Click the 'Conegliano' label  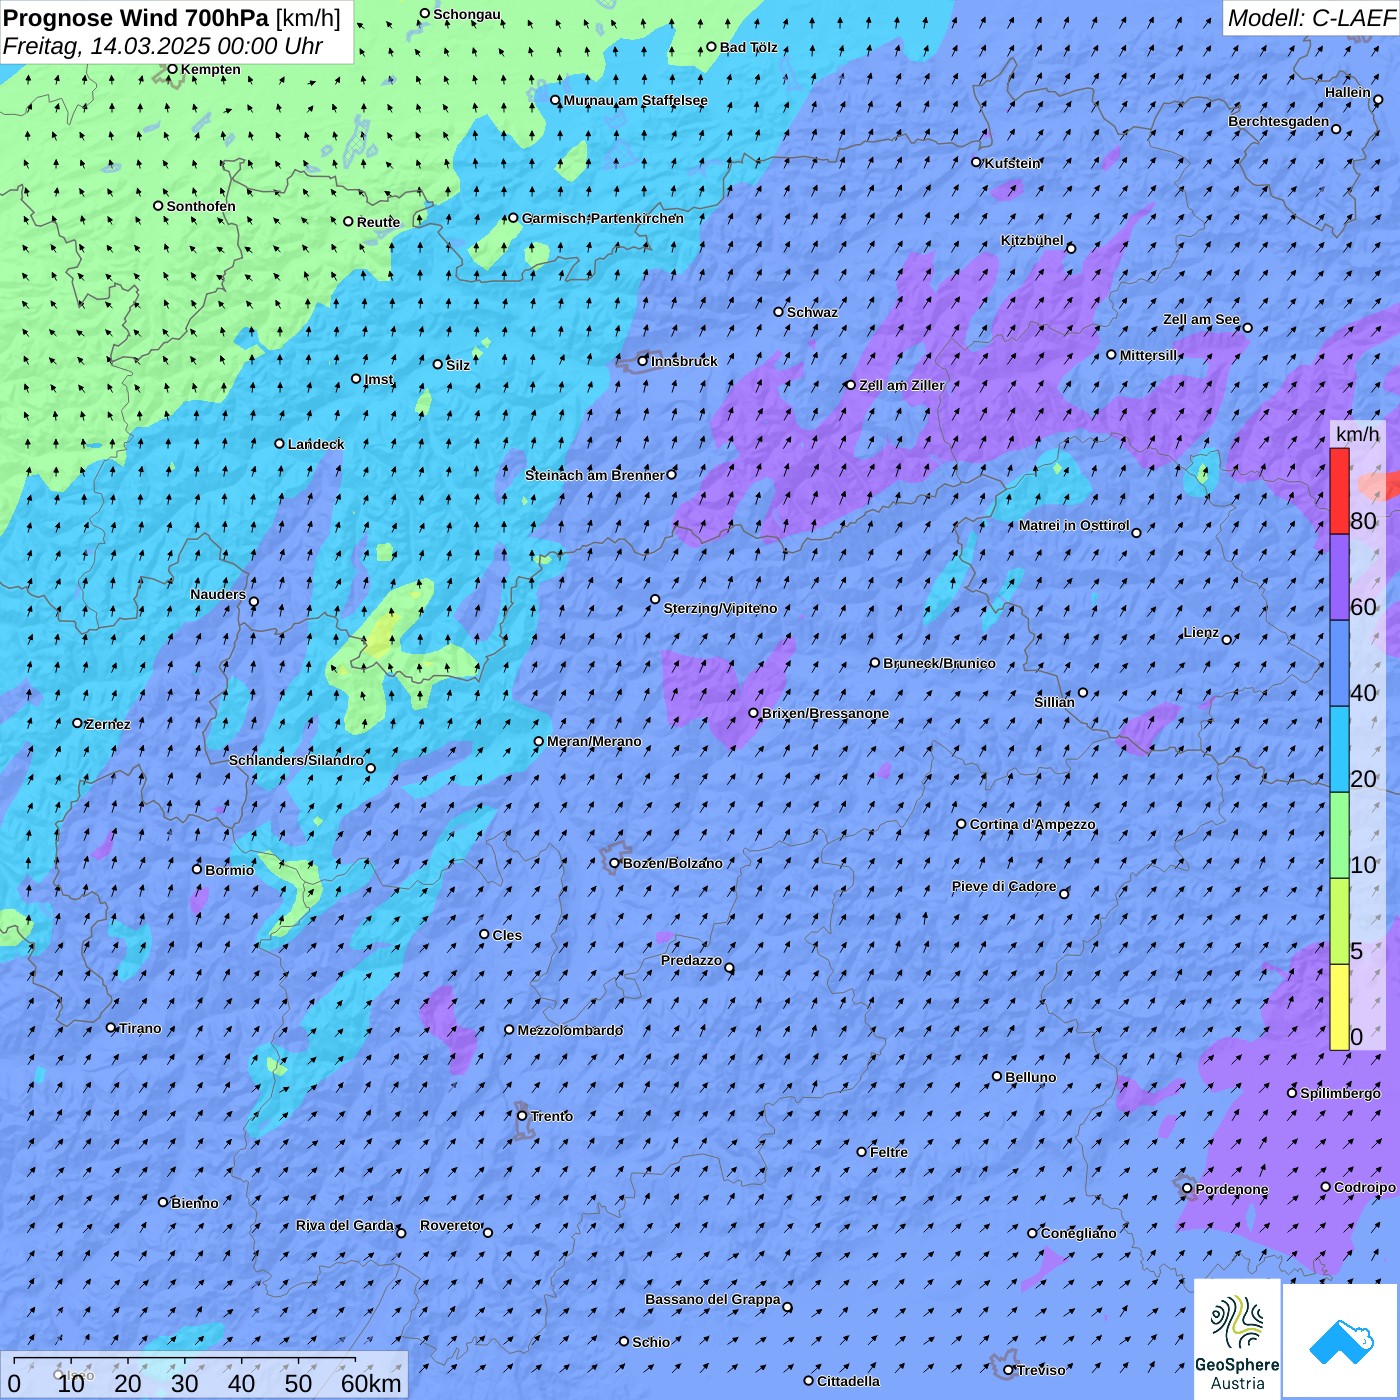click(x=1079, y=1233)
